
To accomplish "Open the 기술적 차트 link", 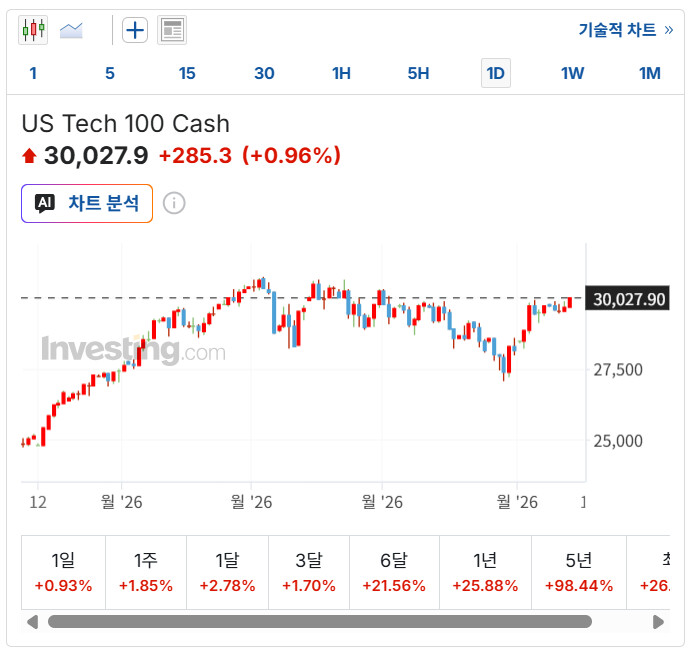I will coord(626,30).
